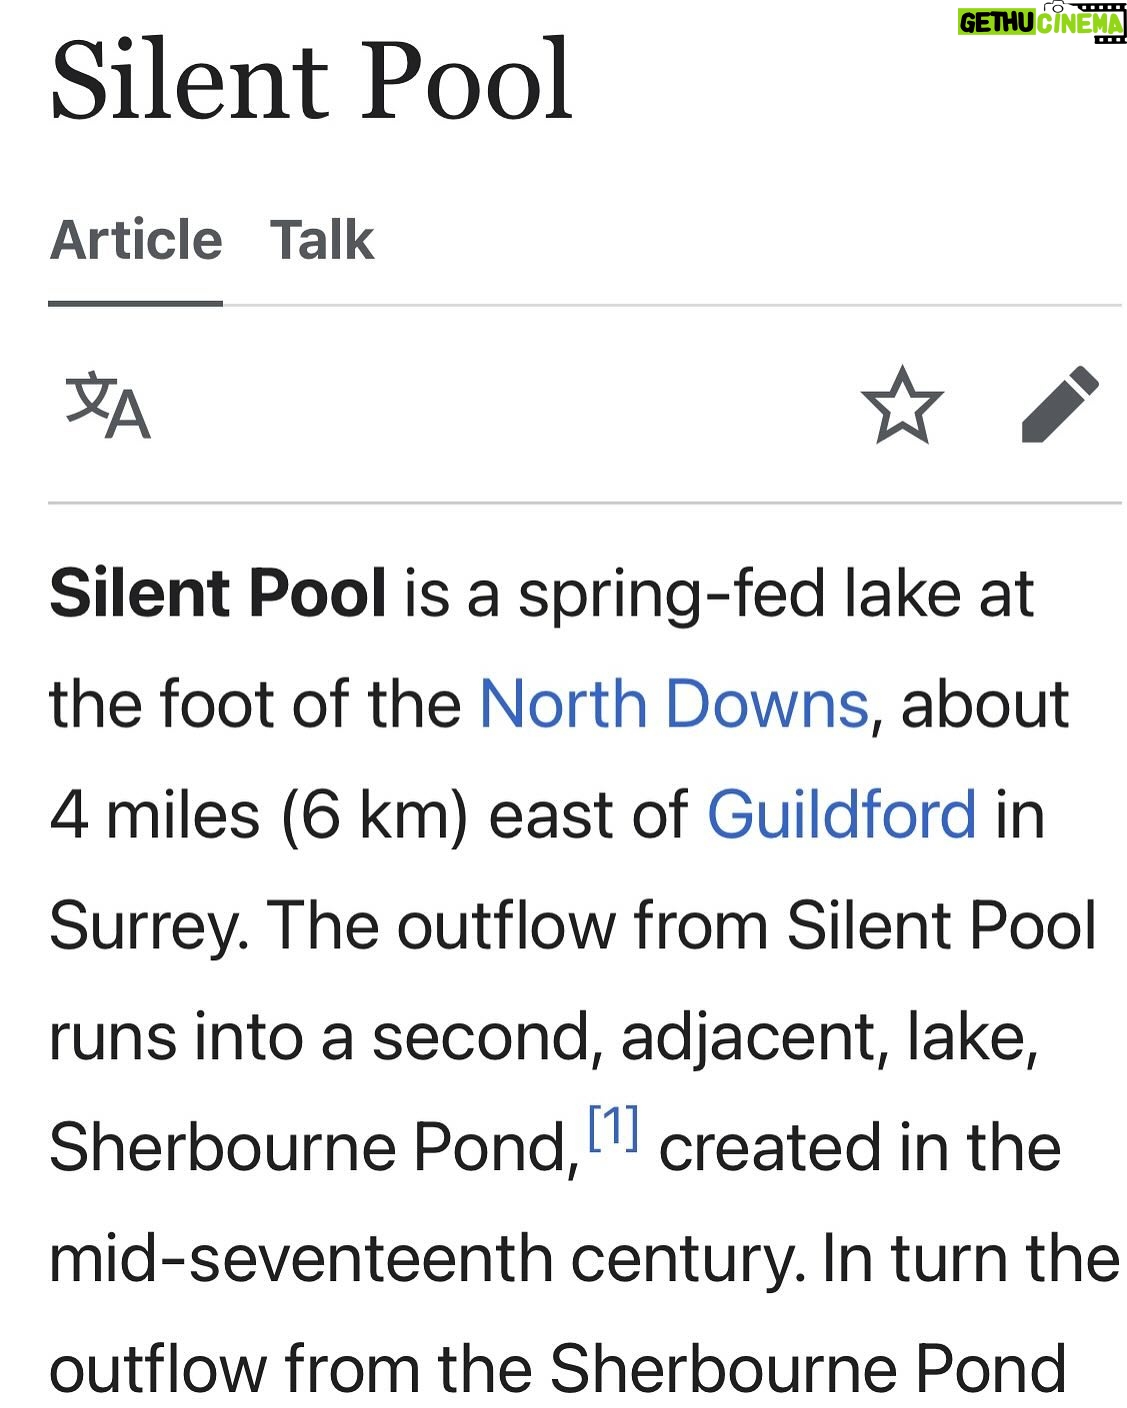Click the GethuCinema watermark logo
Viewport: 1127px width, 1408px height.
(x=1041, y=22)
